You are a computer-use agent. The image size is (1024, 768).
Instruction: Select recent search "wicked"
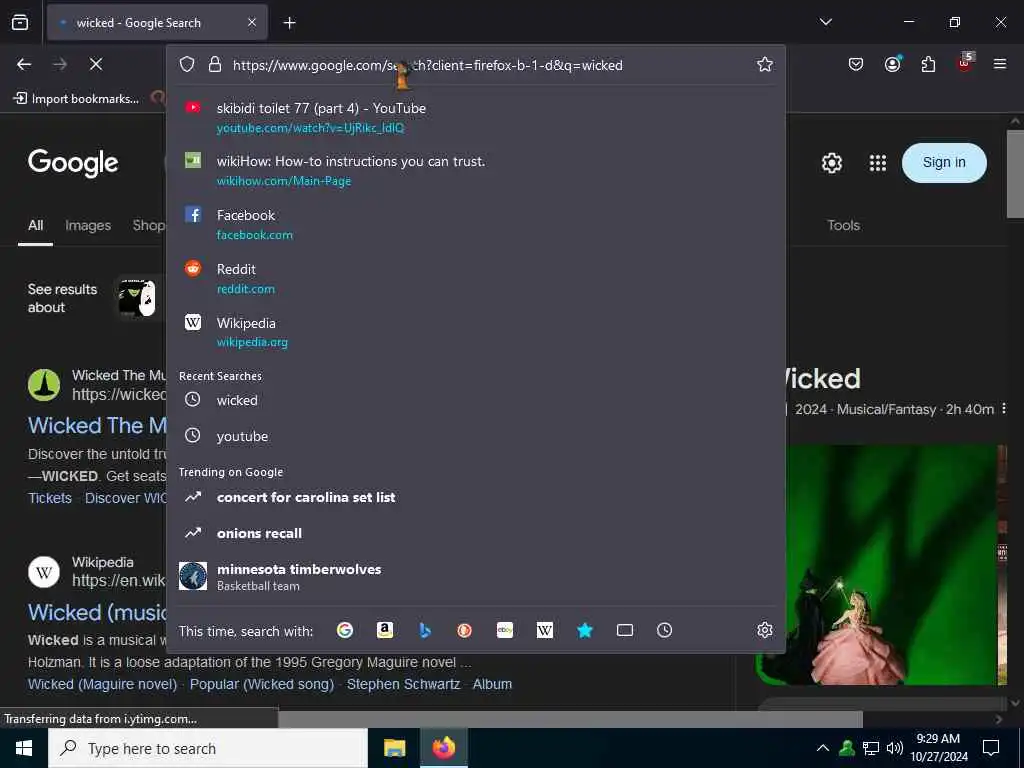pyautogui.click(x=476, y=400)
